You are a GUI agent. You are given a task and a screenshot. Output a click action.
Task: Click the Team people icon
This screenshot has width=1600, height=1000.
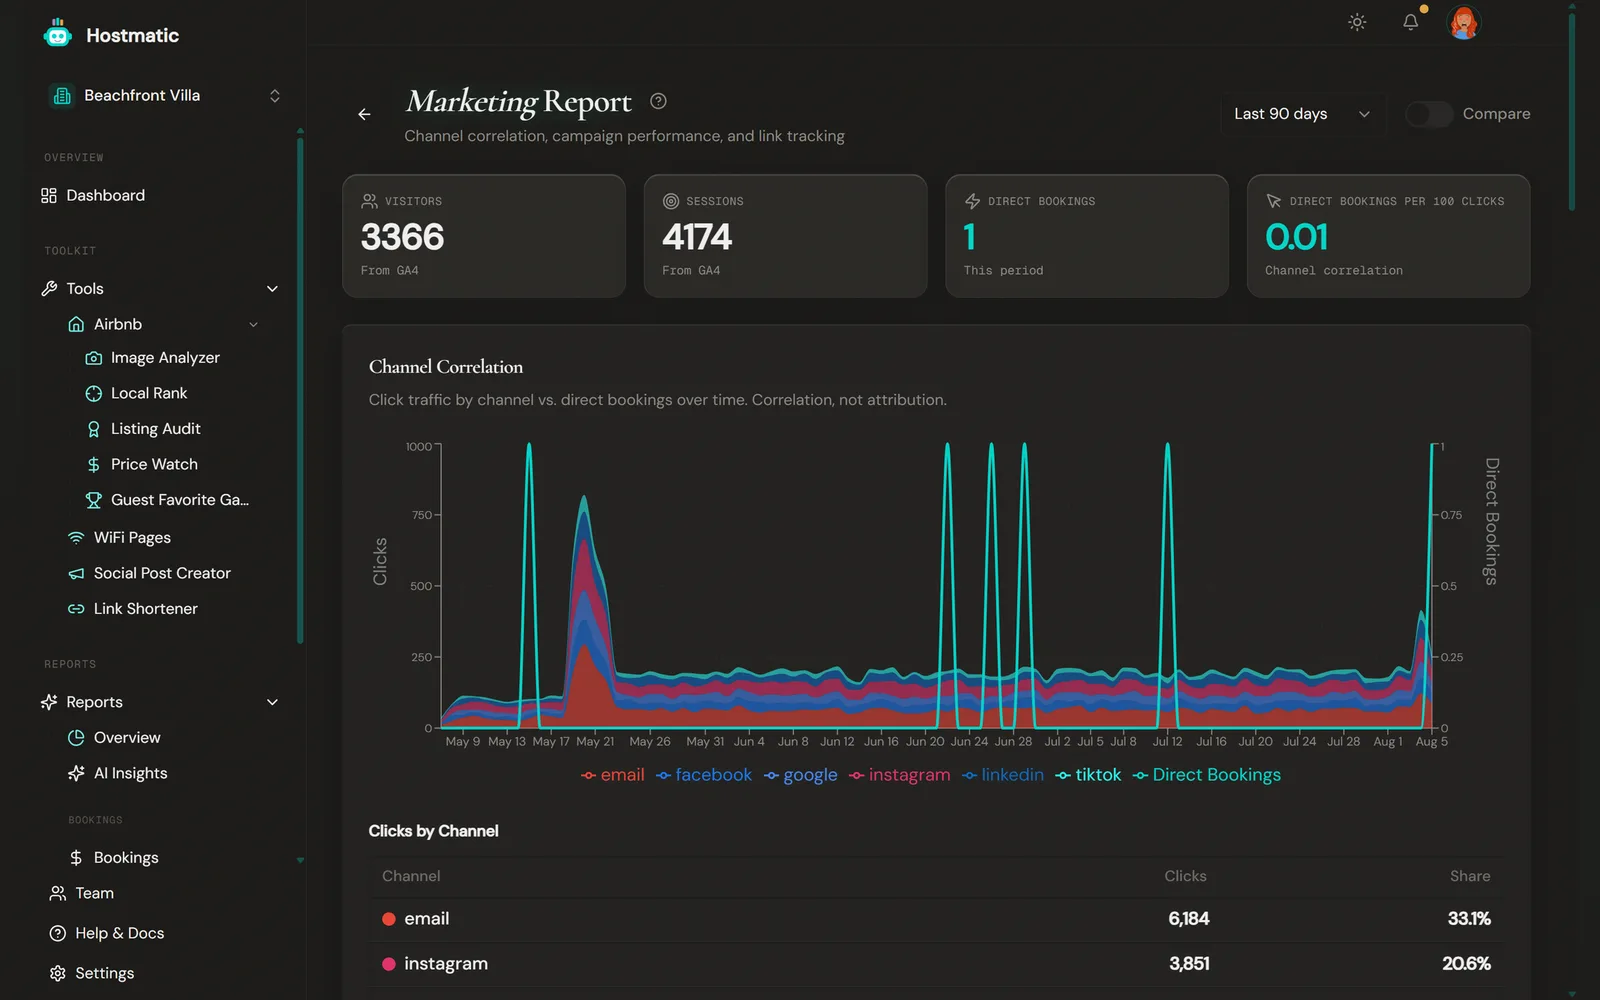point(58,893)
